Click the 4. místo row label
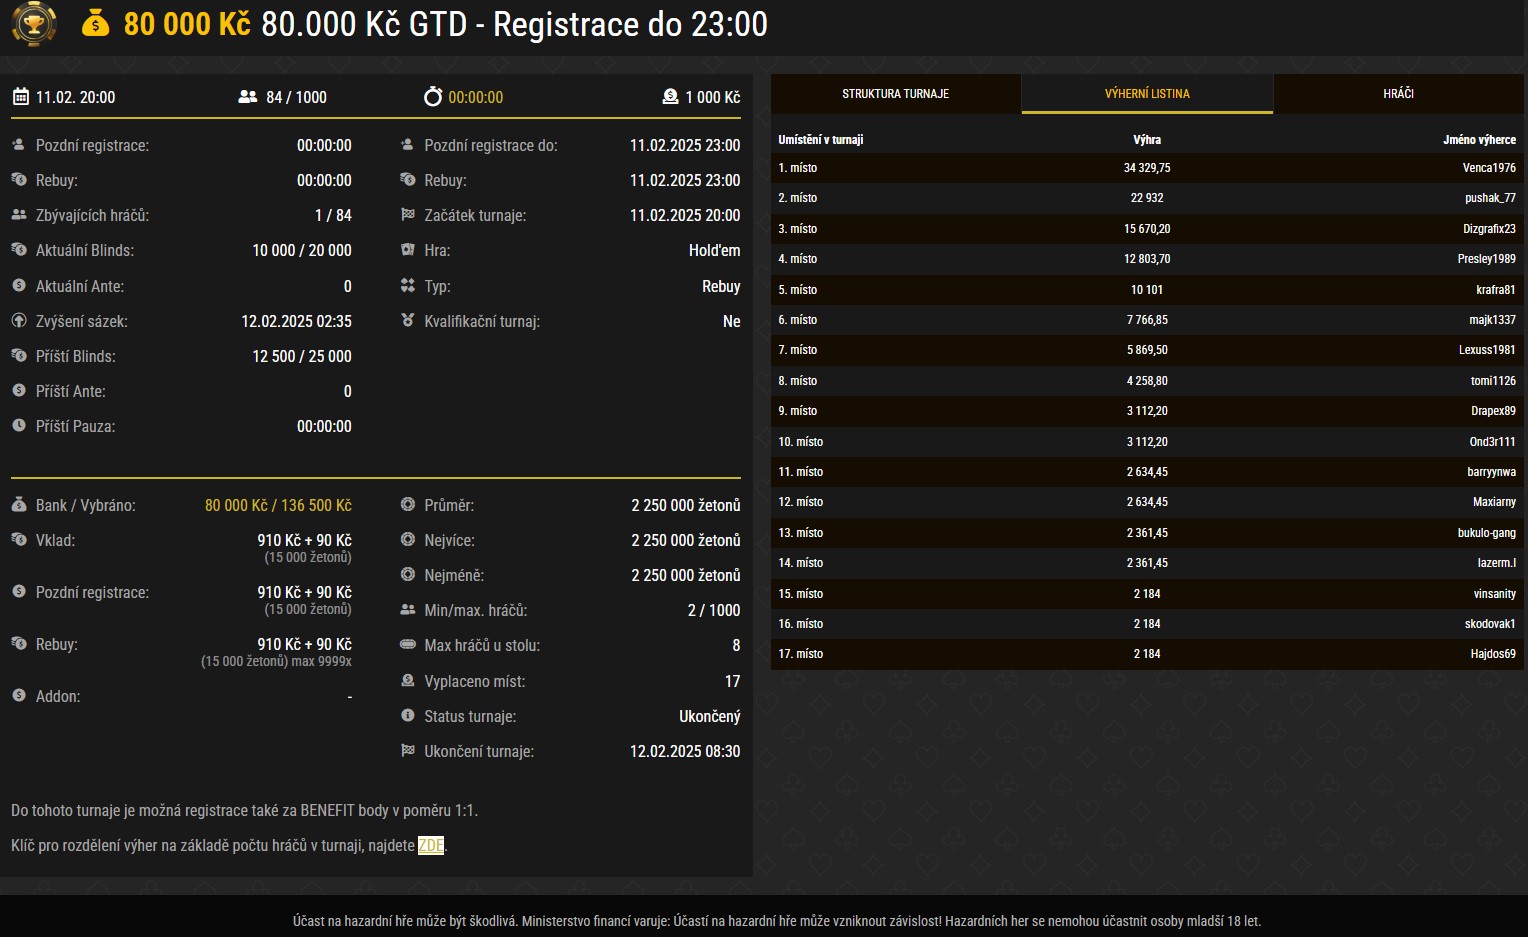The height and width of the screenshot is (937, 1528). point(798,259)
